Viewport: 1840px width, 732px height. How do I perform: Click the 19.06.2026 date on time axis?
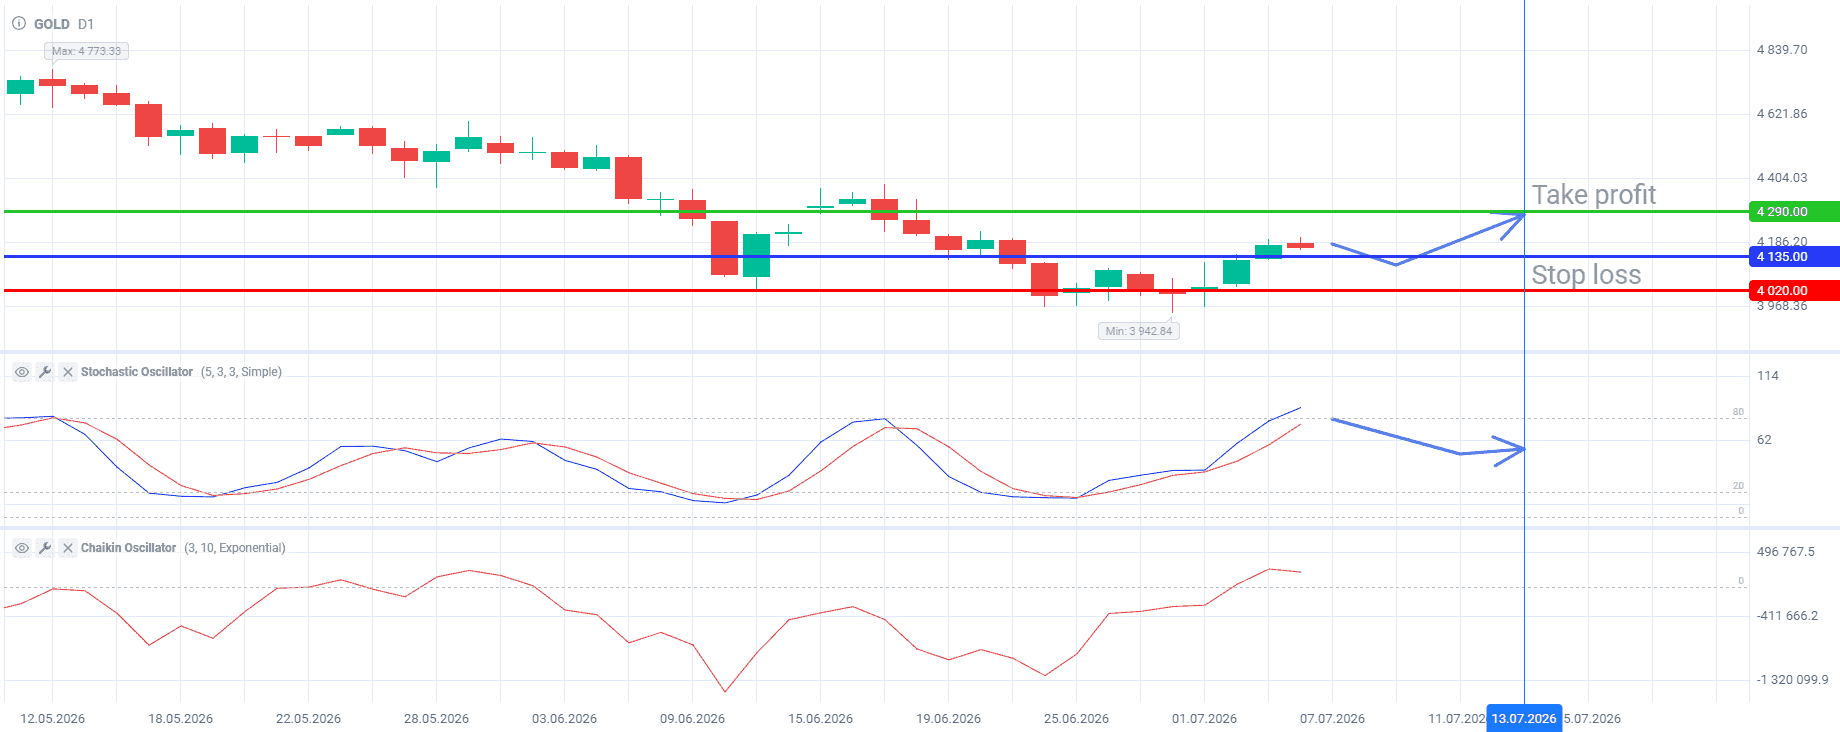(949, 719)
